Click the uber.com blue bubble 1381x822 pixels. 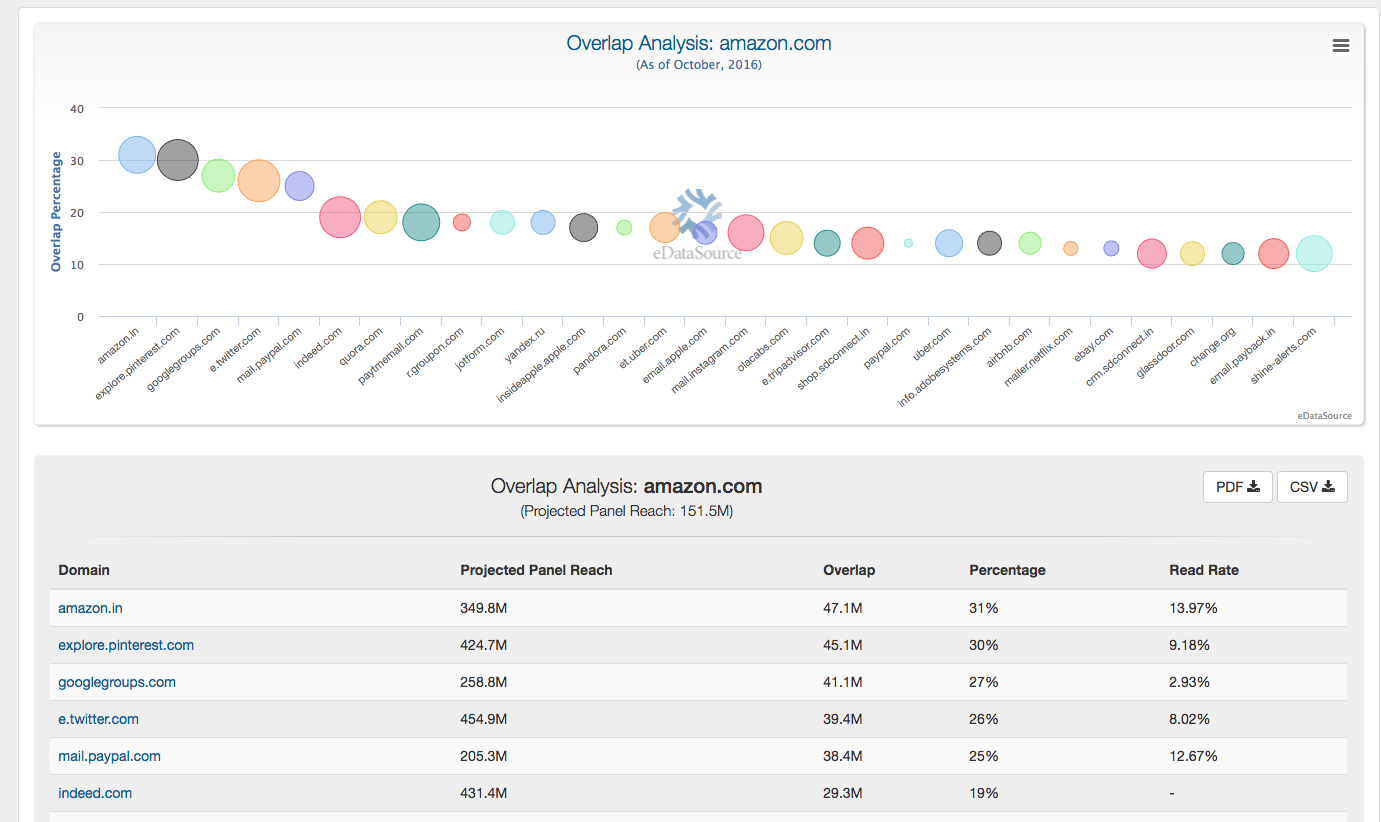tap(949, 243)
